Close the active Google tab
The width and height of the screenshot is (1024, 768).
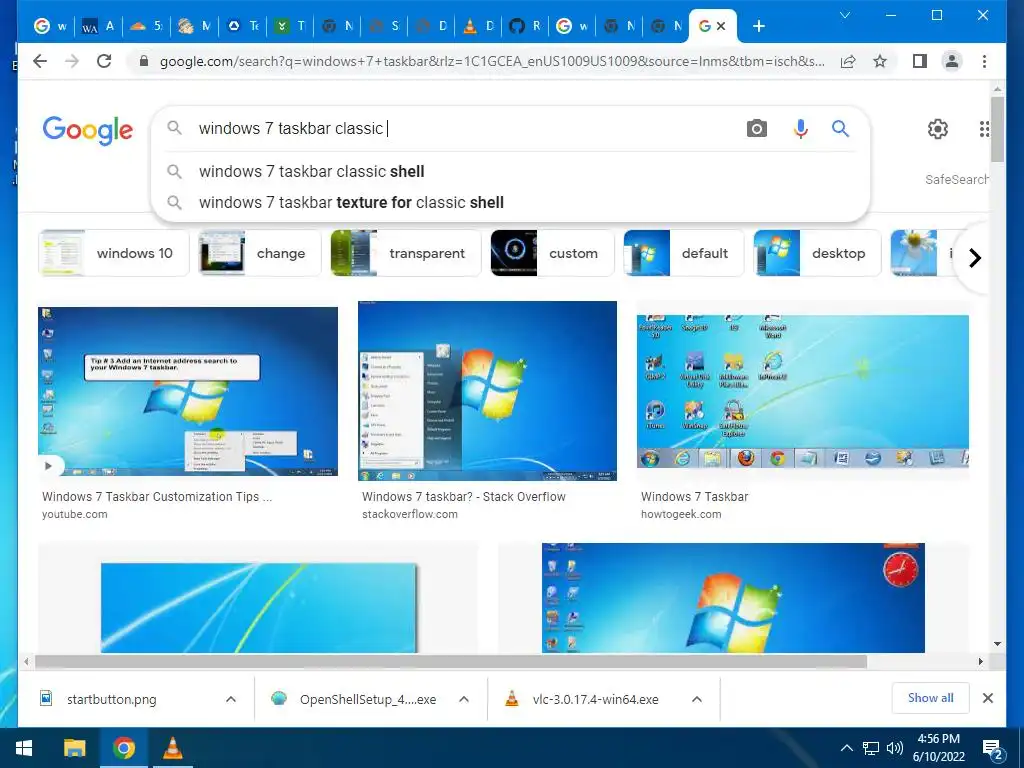point(721,26)
